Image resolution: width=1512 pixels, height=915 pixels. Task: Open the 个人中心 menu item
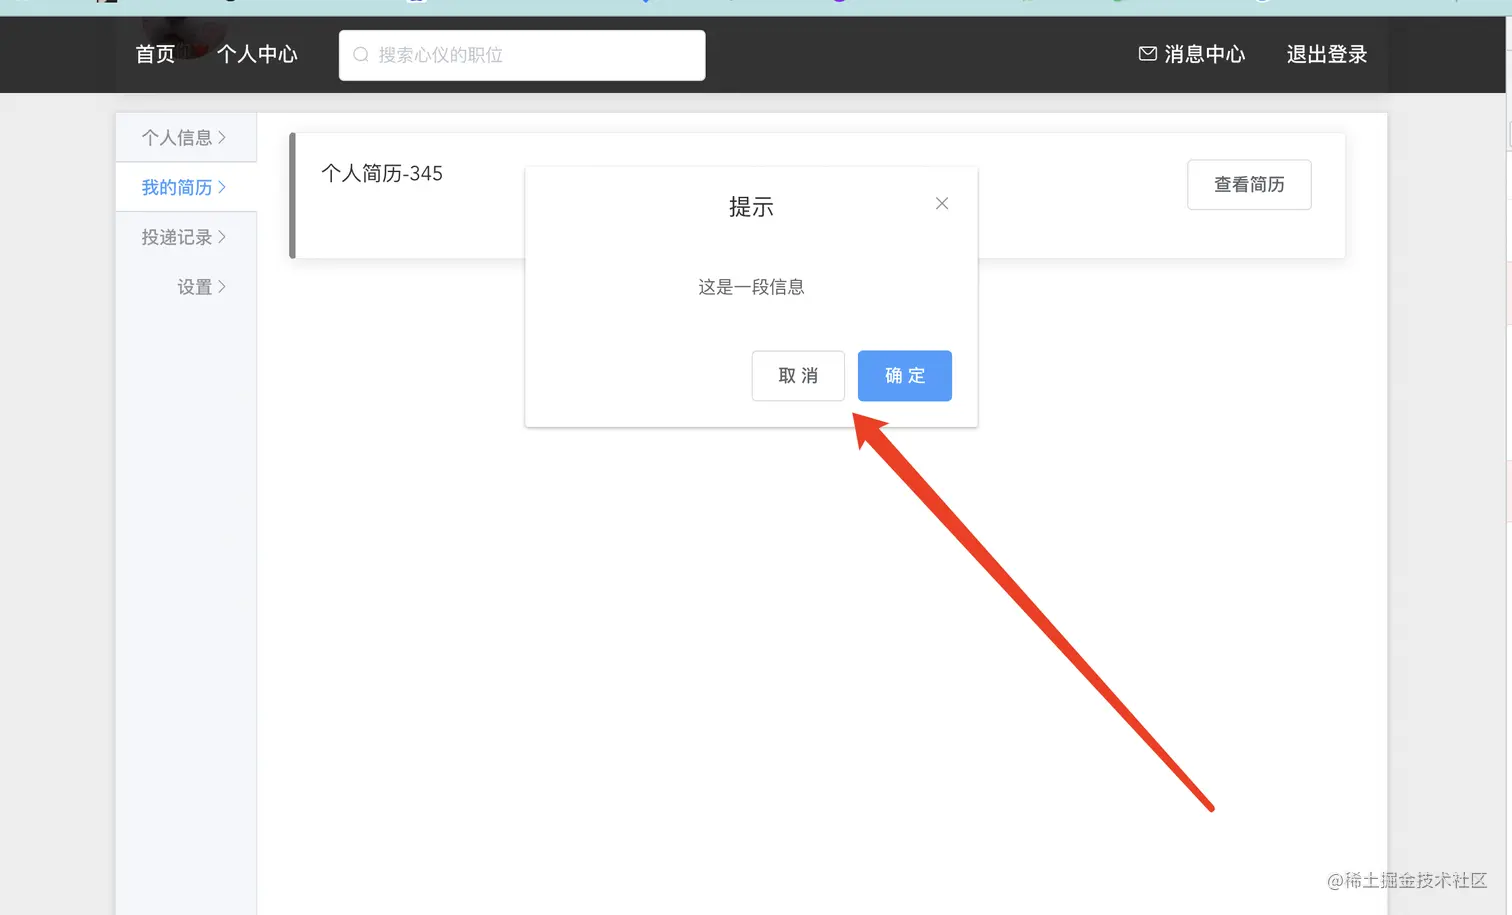point(257,55)
